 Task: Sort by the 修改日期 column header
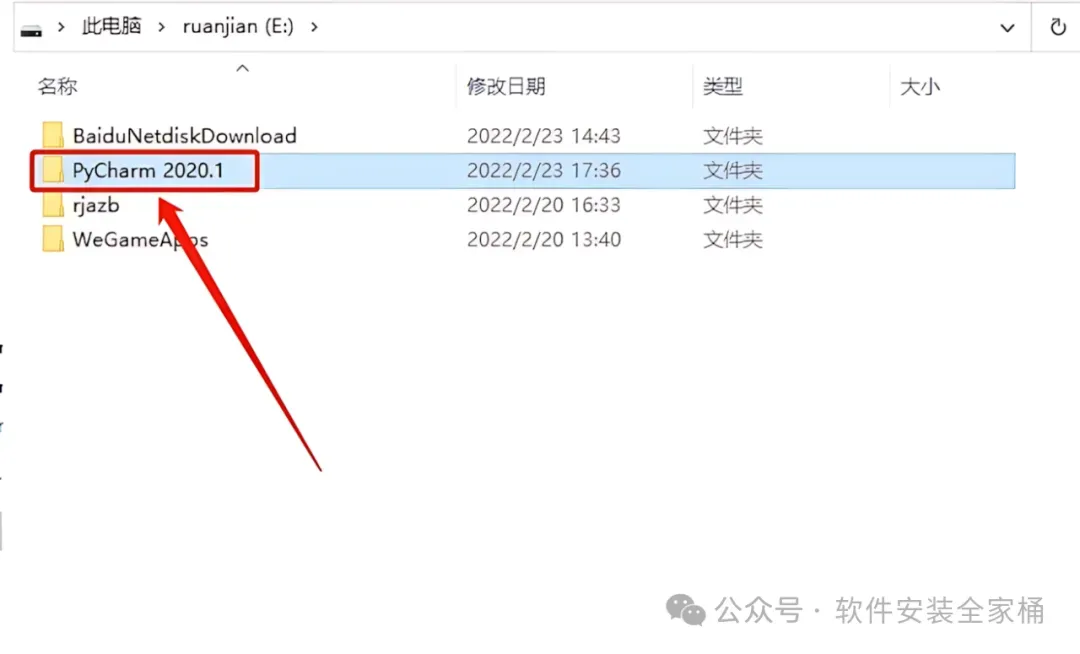(x=506, y=86)
